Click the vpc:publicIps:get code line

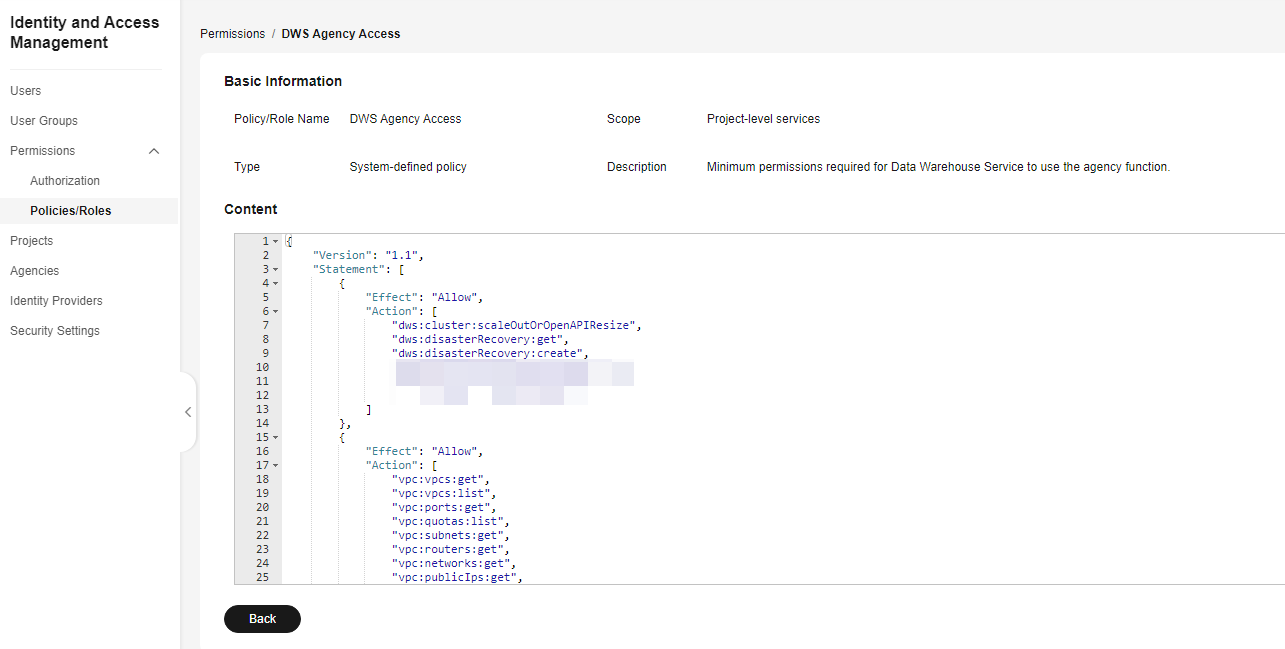[458, 578]
